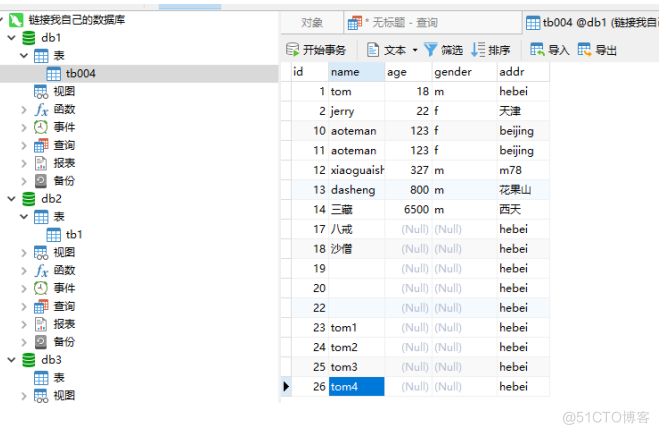This screenshot has height=434, width=659.
Task: Click the gender column header
Action: coord(464,72)
